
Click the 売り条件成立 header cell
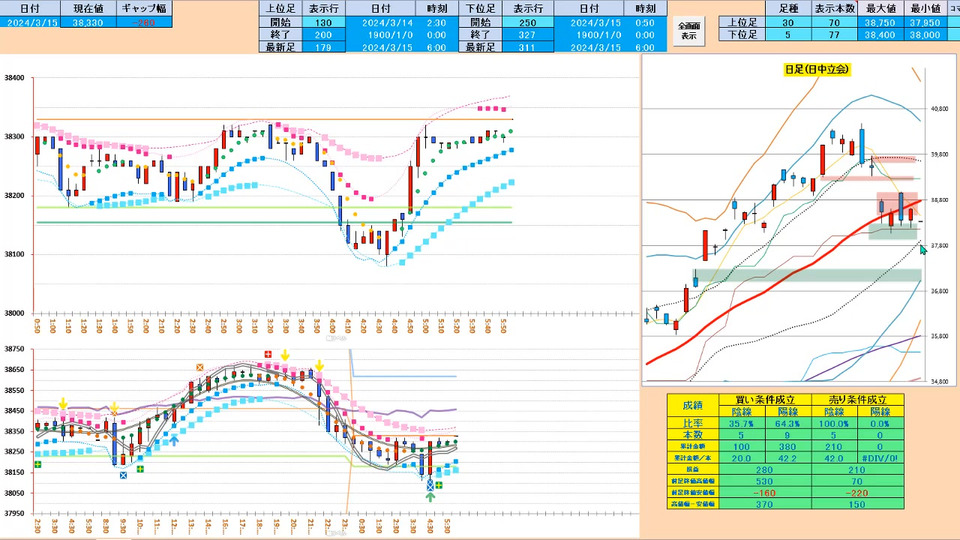[857, 400]
